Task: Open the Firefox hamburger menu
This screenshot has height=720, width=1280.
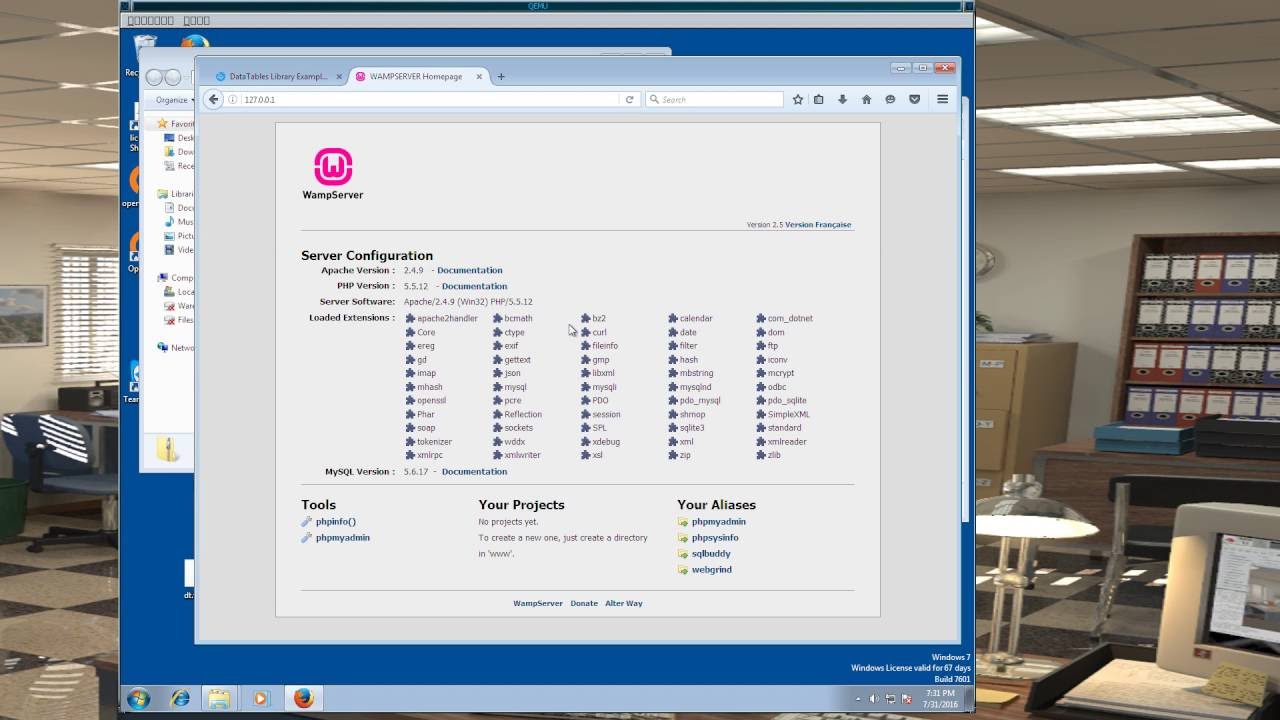Action: coord(942,99)
